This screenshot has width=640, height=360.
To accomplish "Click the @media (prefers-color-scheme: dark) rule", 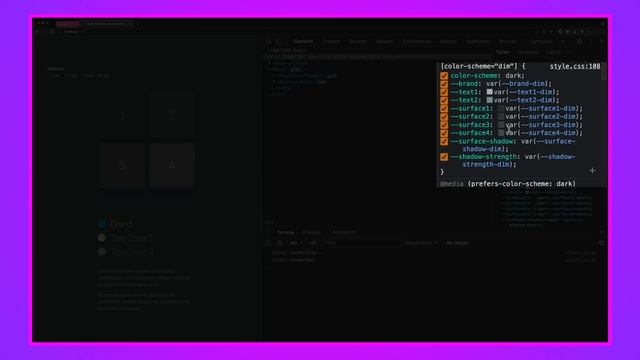I will tap(508, 184).
